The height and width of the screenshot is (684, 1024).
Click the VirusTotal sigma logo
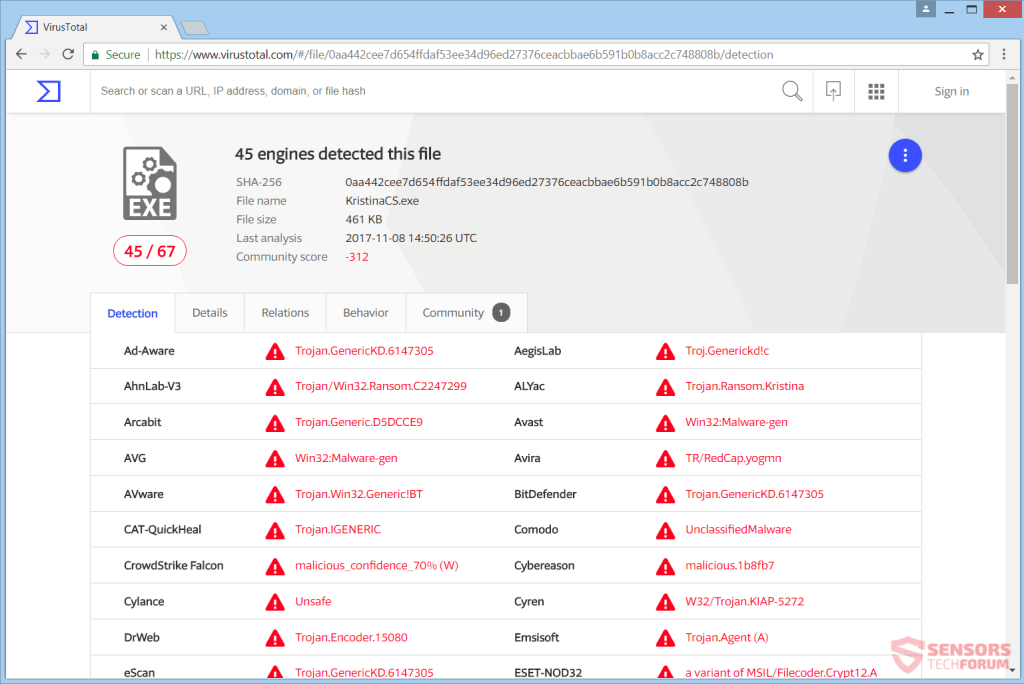tap(48, 91)
